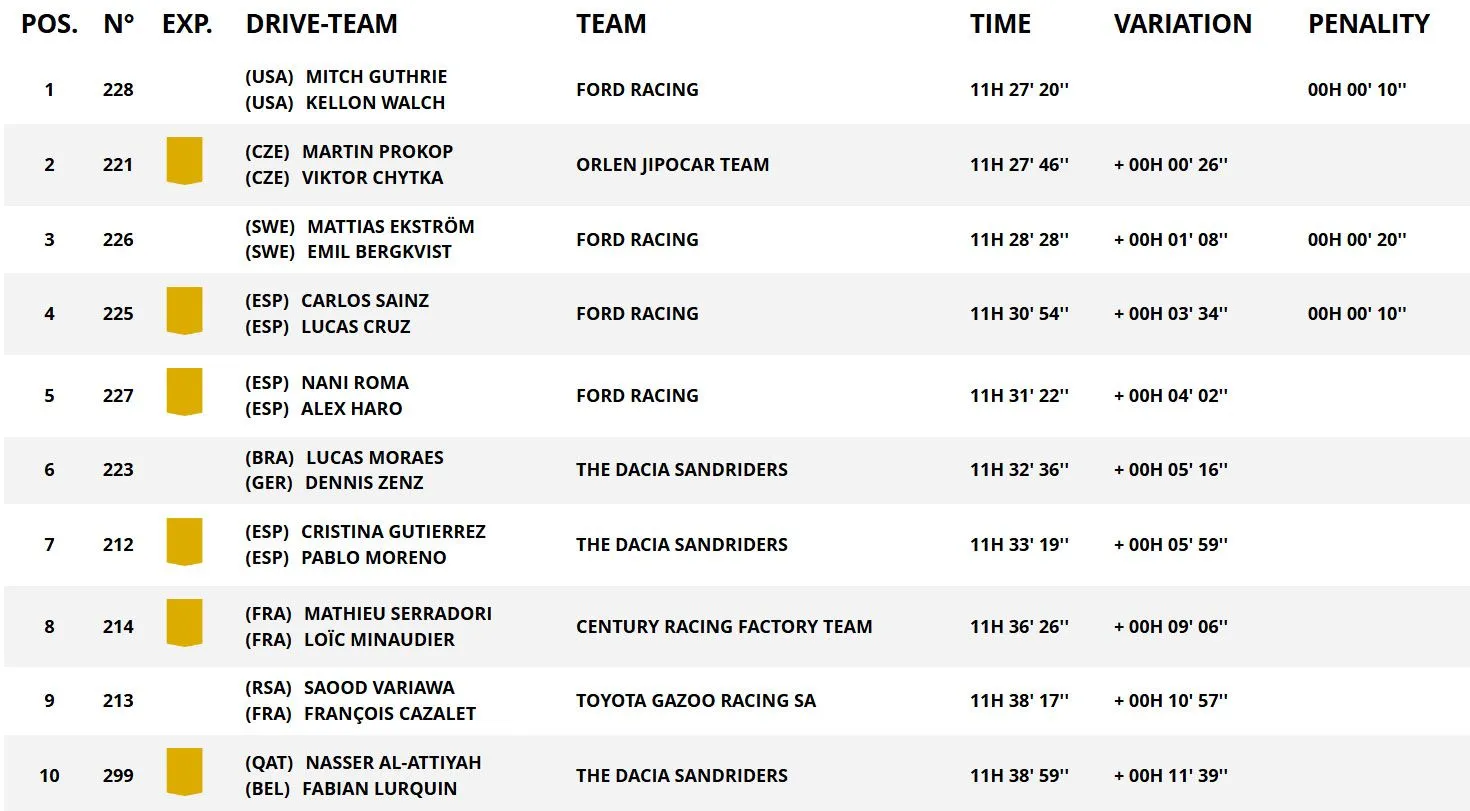Click car number 299
Viewport: 1470px width, 811px height.
[118, 776]
